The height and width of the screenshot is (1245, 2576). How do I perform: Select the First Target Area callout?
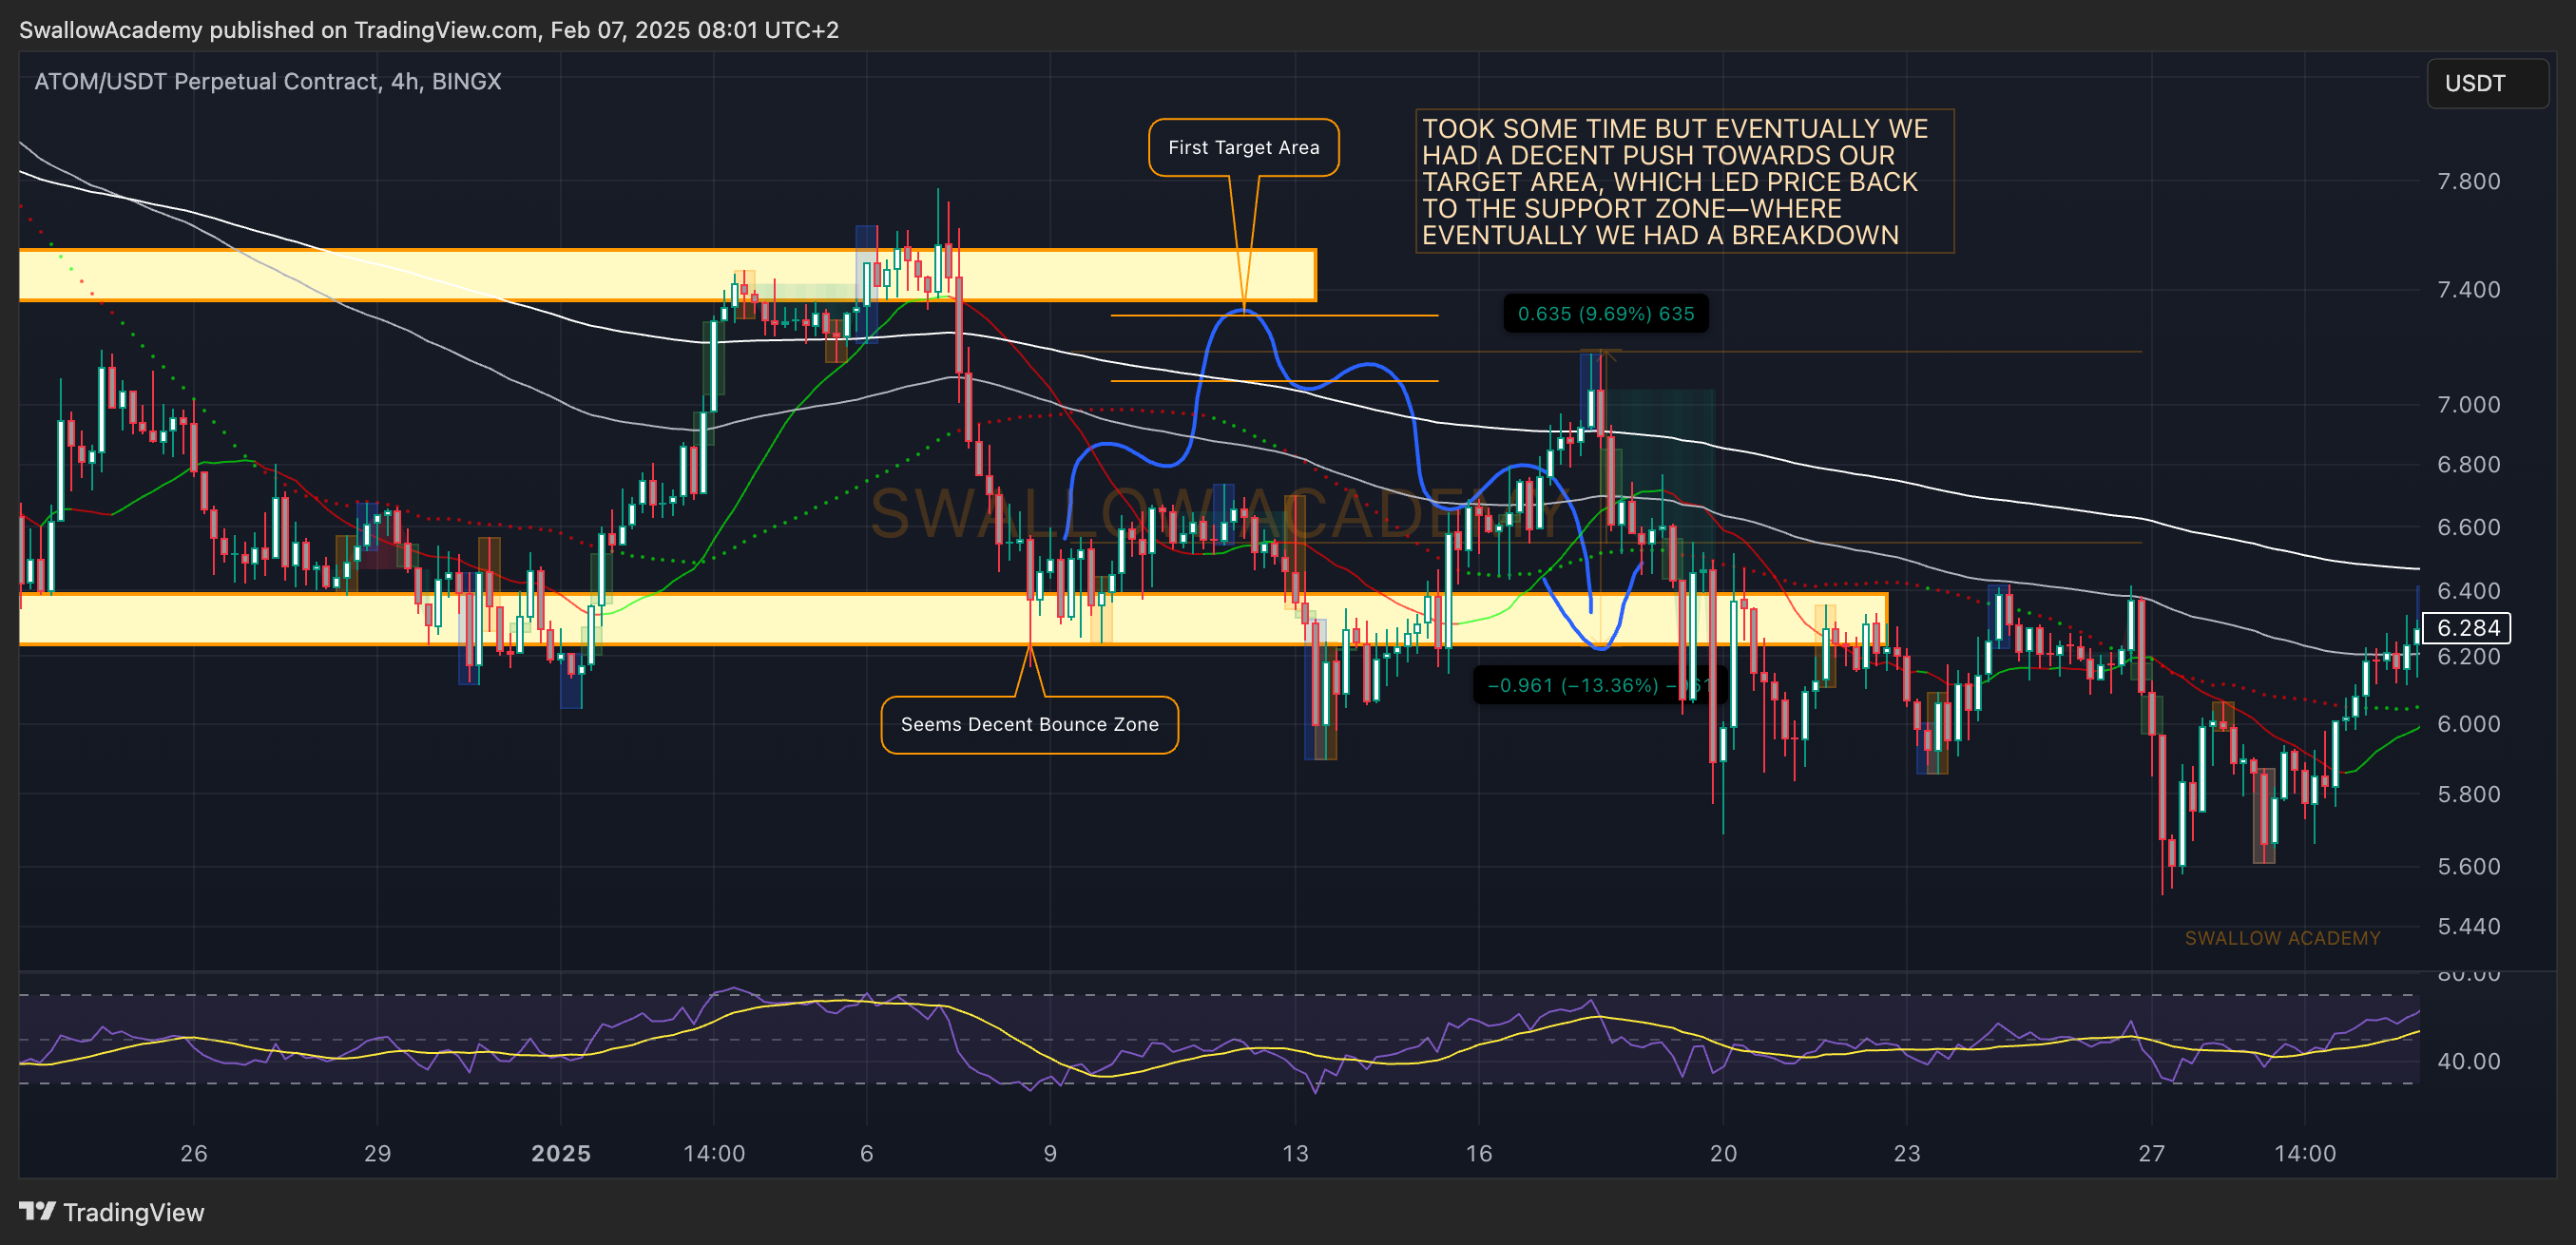pos(1243,147)
